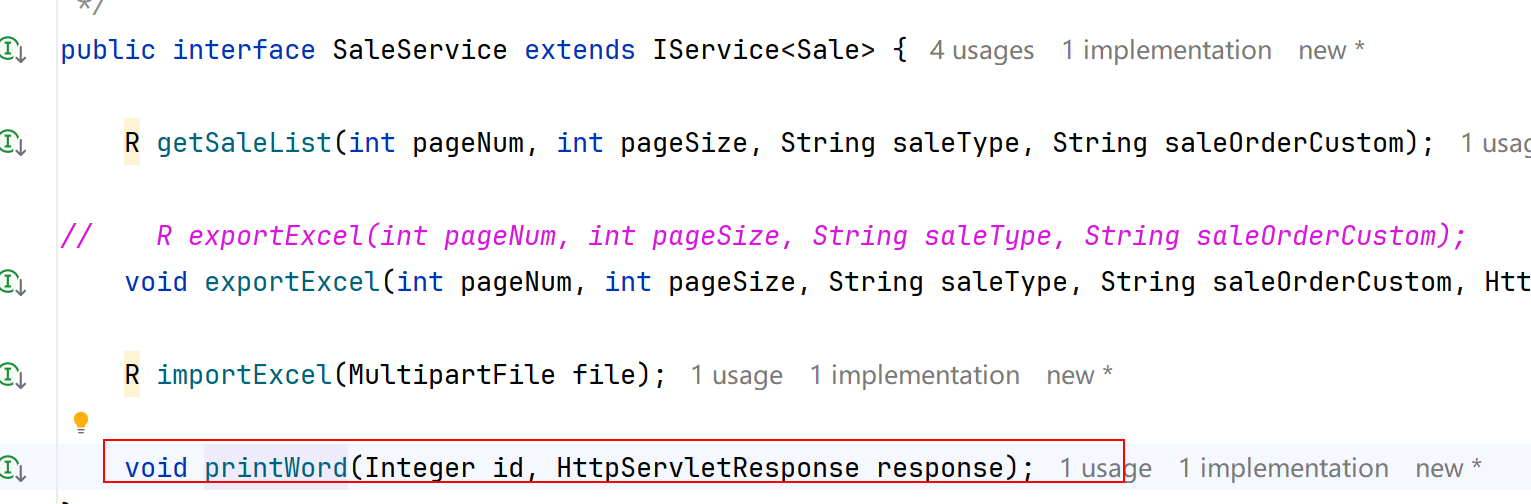Open the yellow light bulb quick-fix
This screenshot has width=1531, height=504.
pyautogui.click(x=81, y=422)
